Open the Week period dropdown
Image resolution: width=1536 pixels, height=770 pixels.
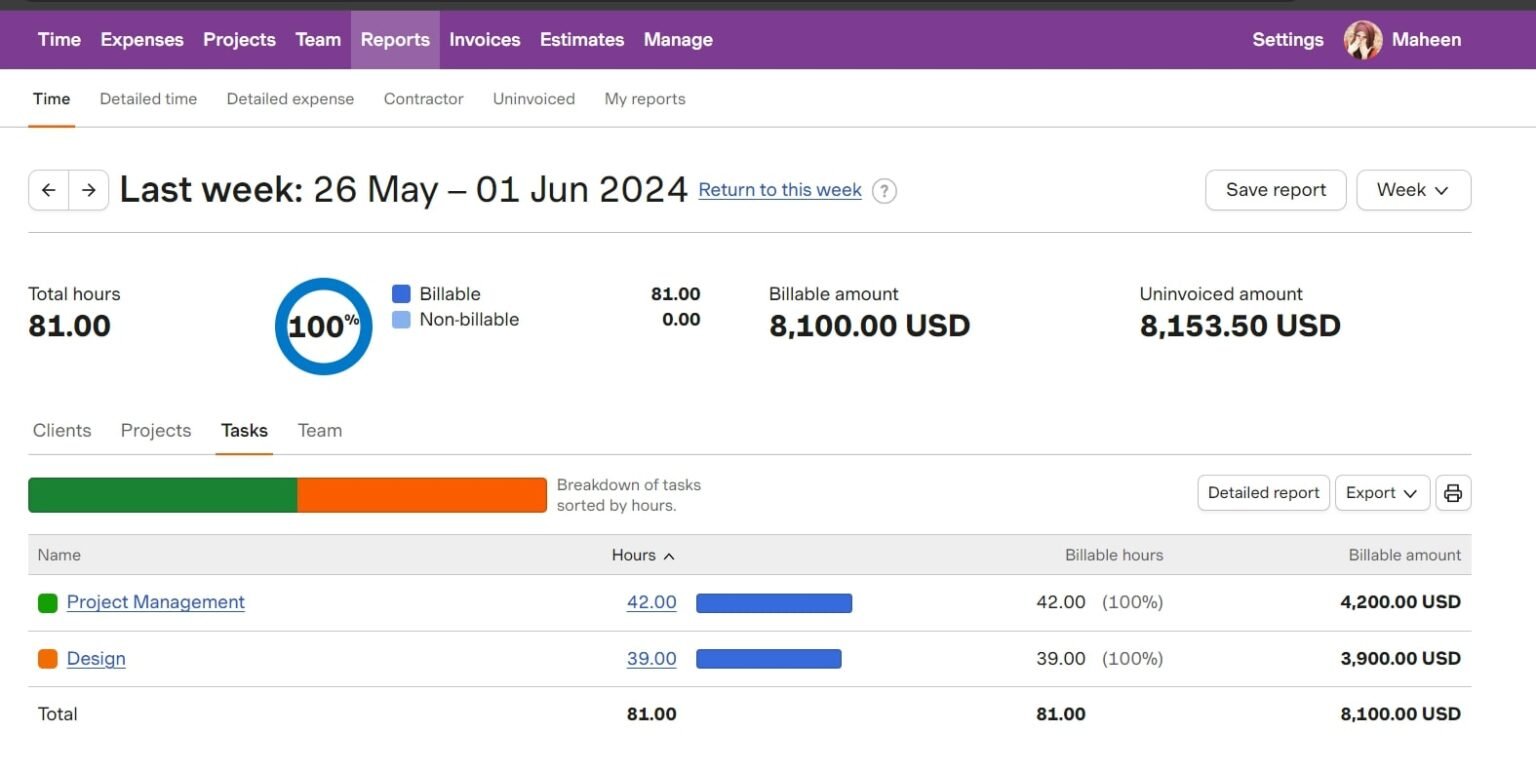click(1412, 190)
